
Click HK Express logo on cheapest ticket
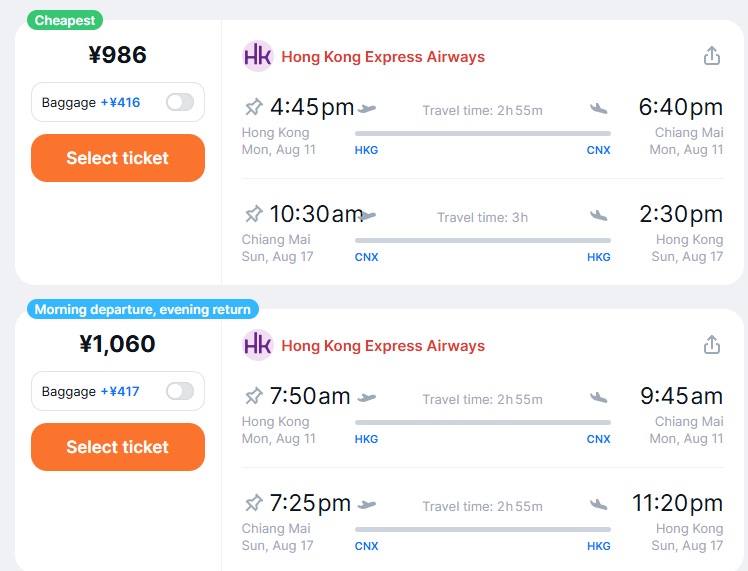(258, 56)
